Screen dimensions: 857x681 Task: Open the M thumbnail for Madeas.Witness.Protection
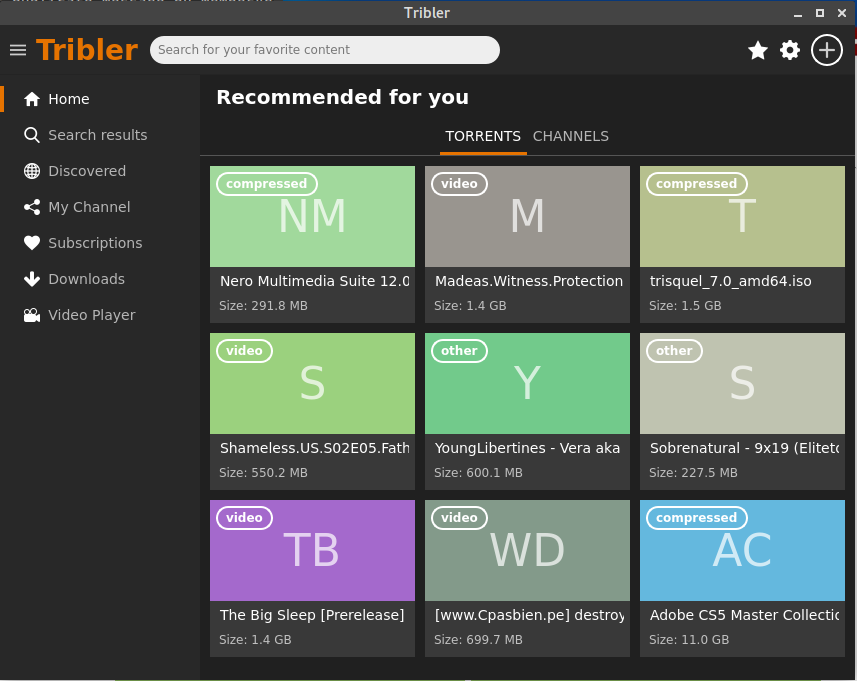527,216
